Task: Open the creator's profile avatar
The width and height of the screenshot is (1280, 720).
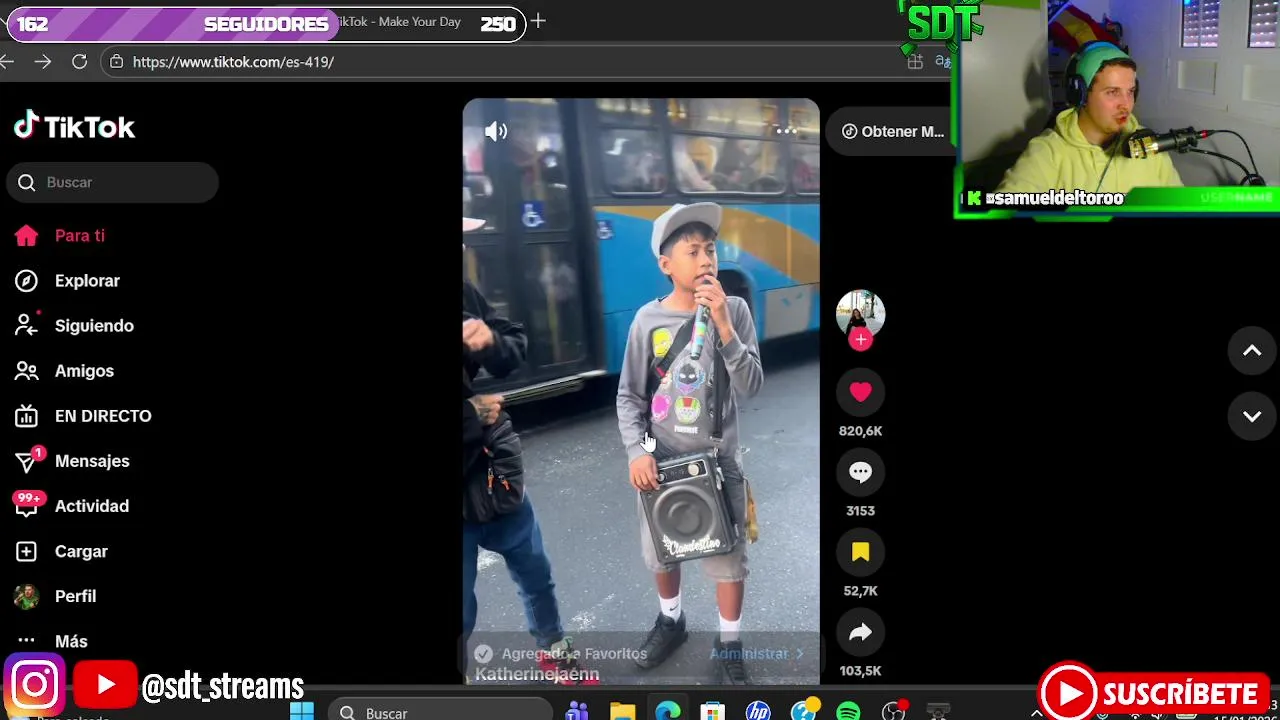Action: [x=860, y=314]
